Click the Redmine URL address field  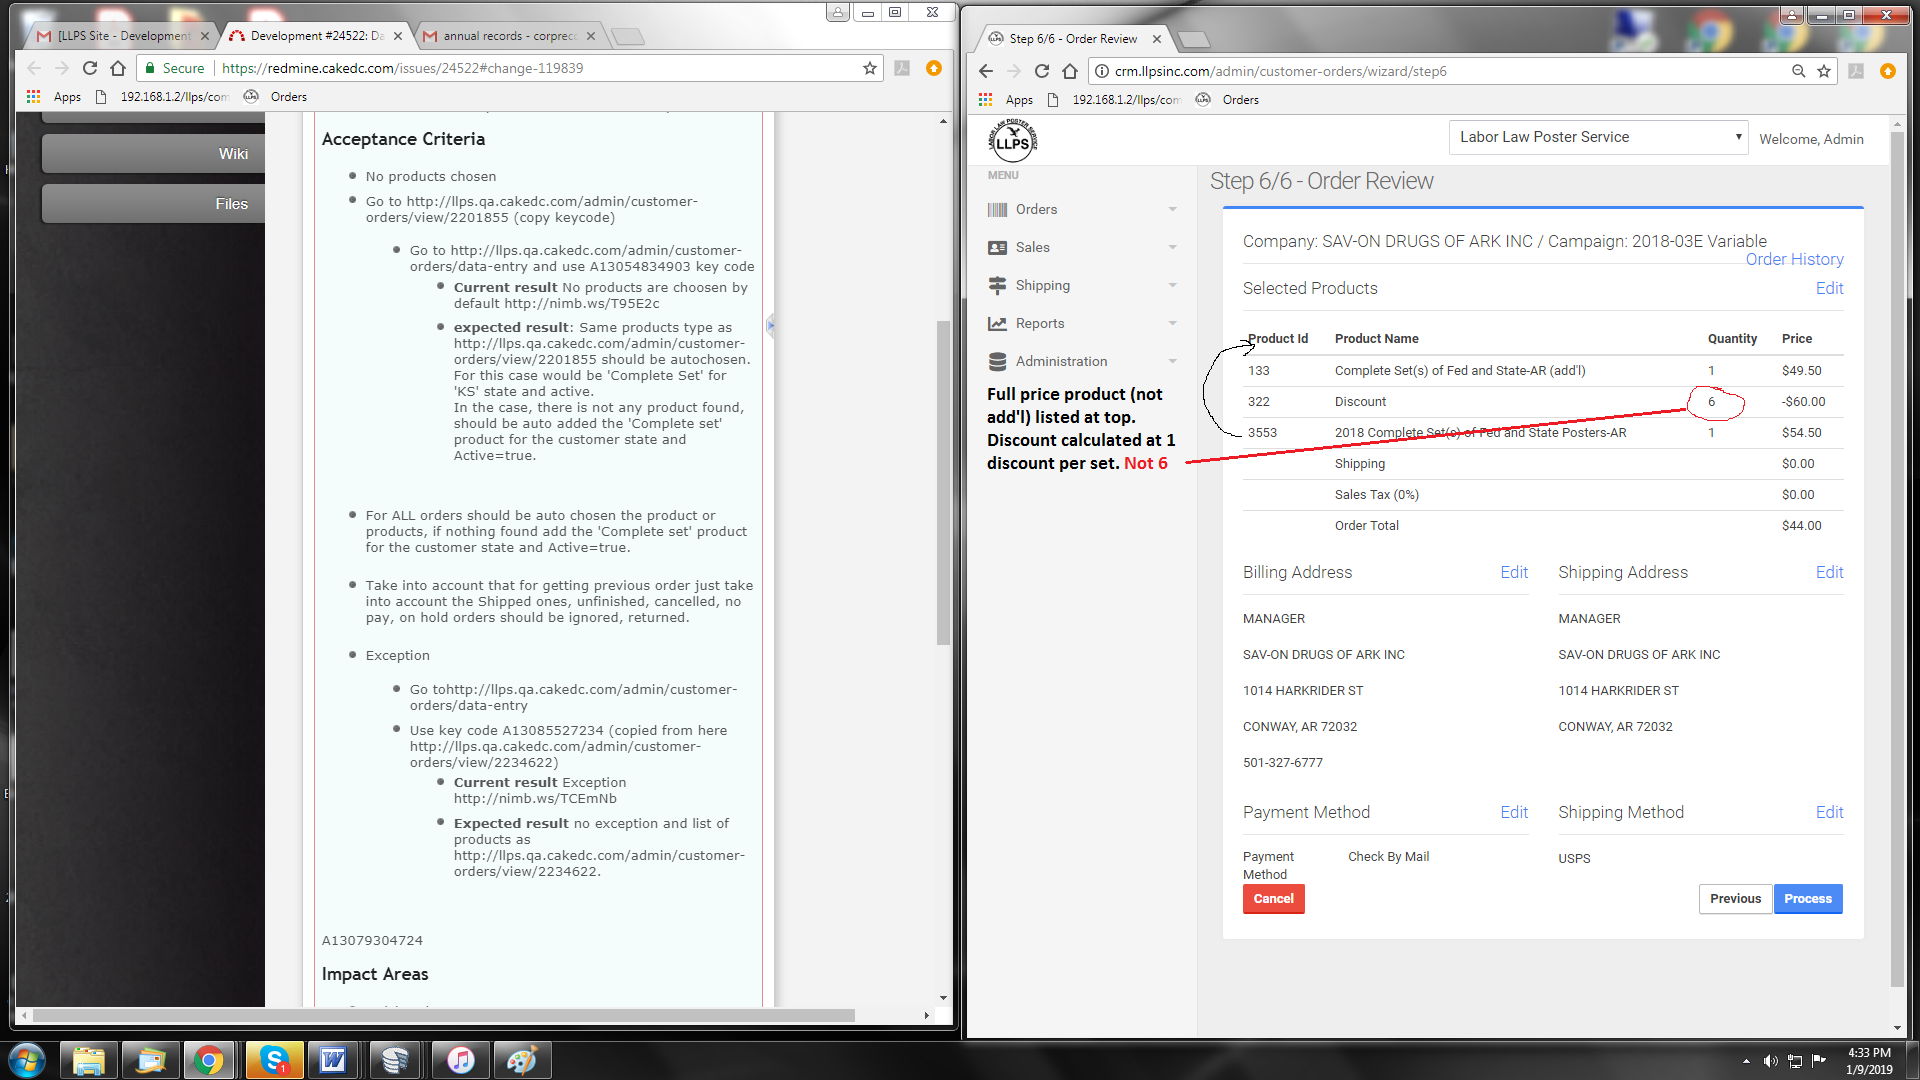coord(540,68)
